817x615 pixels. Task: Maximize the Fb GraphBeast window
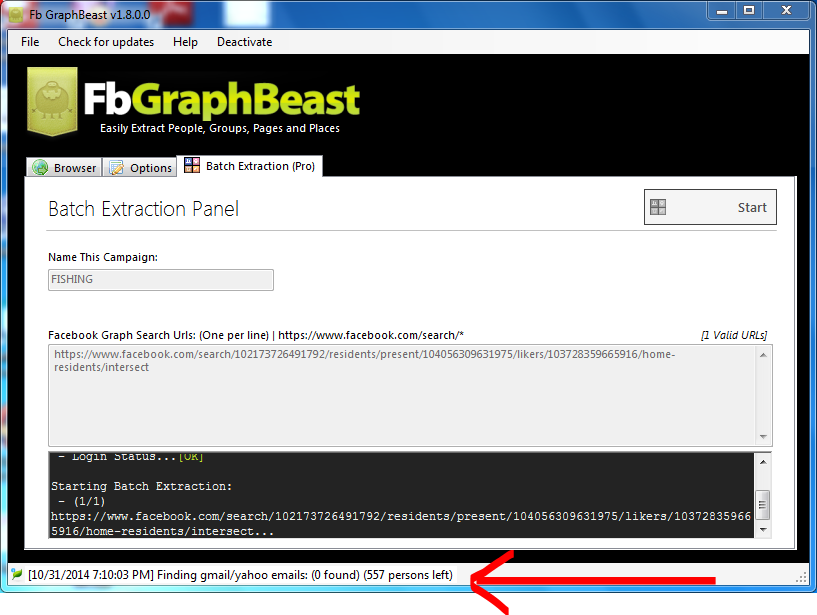coord(749,10)
